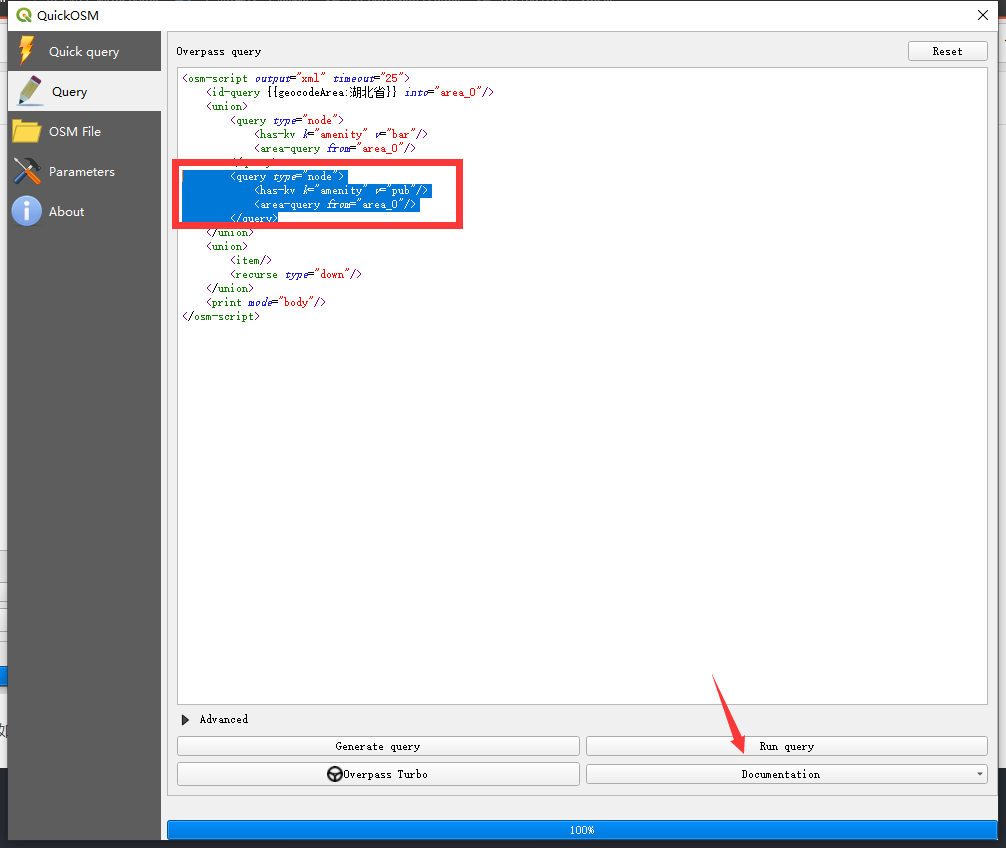Close the QuickOSM dialog
The height and width of the screenshot is (848, 1006).
[982, 15]
